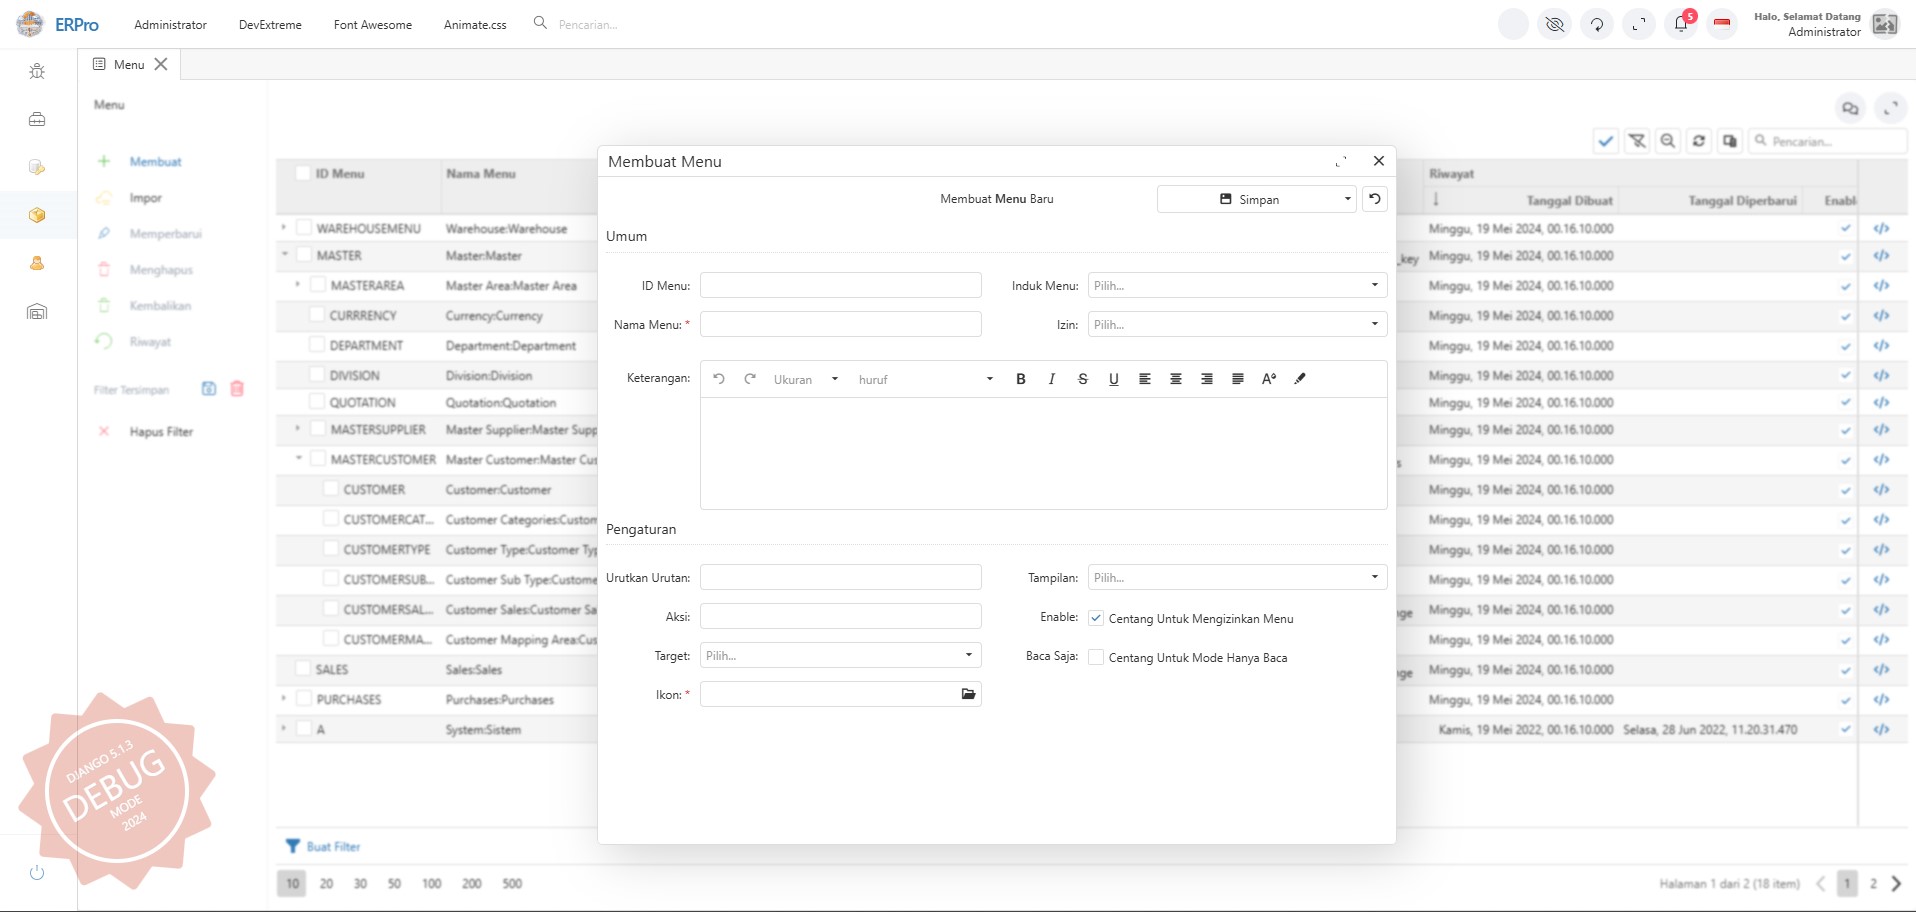Image resolution: width=1916 pixels, height=912 pixels.
Task: Expand the Tampilan dropdown list
Action: coord(1237,577)
